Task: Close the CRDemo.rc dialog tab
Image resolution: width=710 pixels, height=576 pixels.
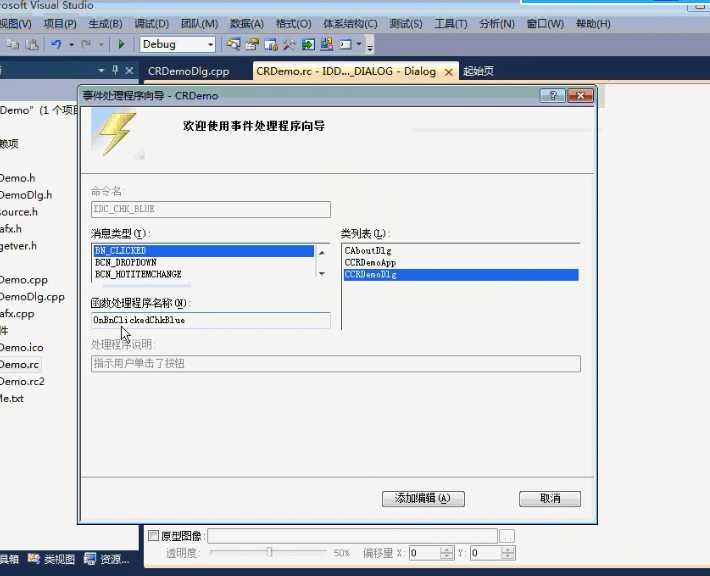Action: (448, 72)
